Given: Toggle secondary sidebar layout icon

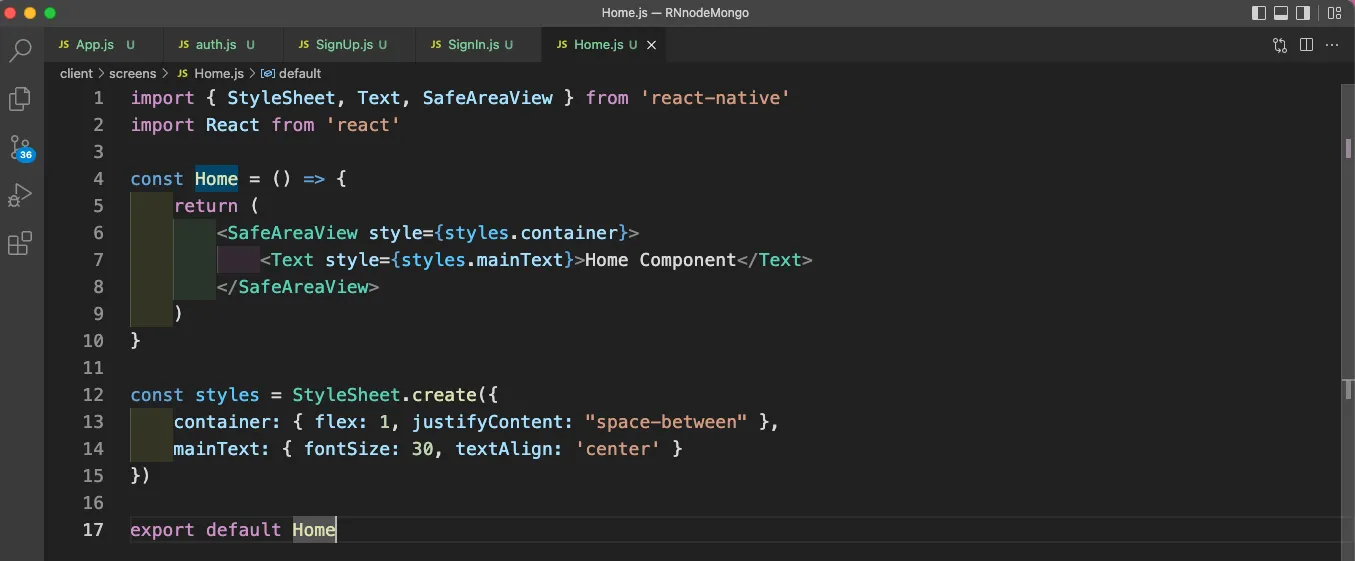Looking at the screenshot, I should [x=1303, y=13].
